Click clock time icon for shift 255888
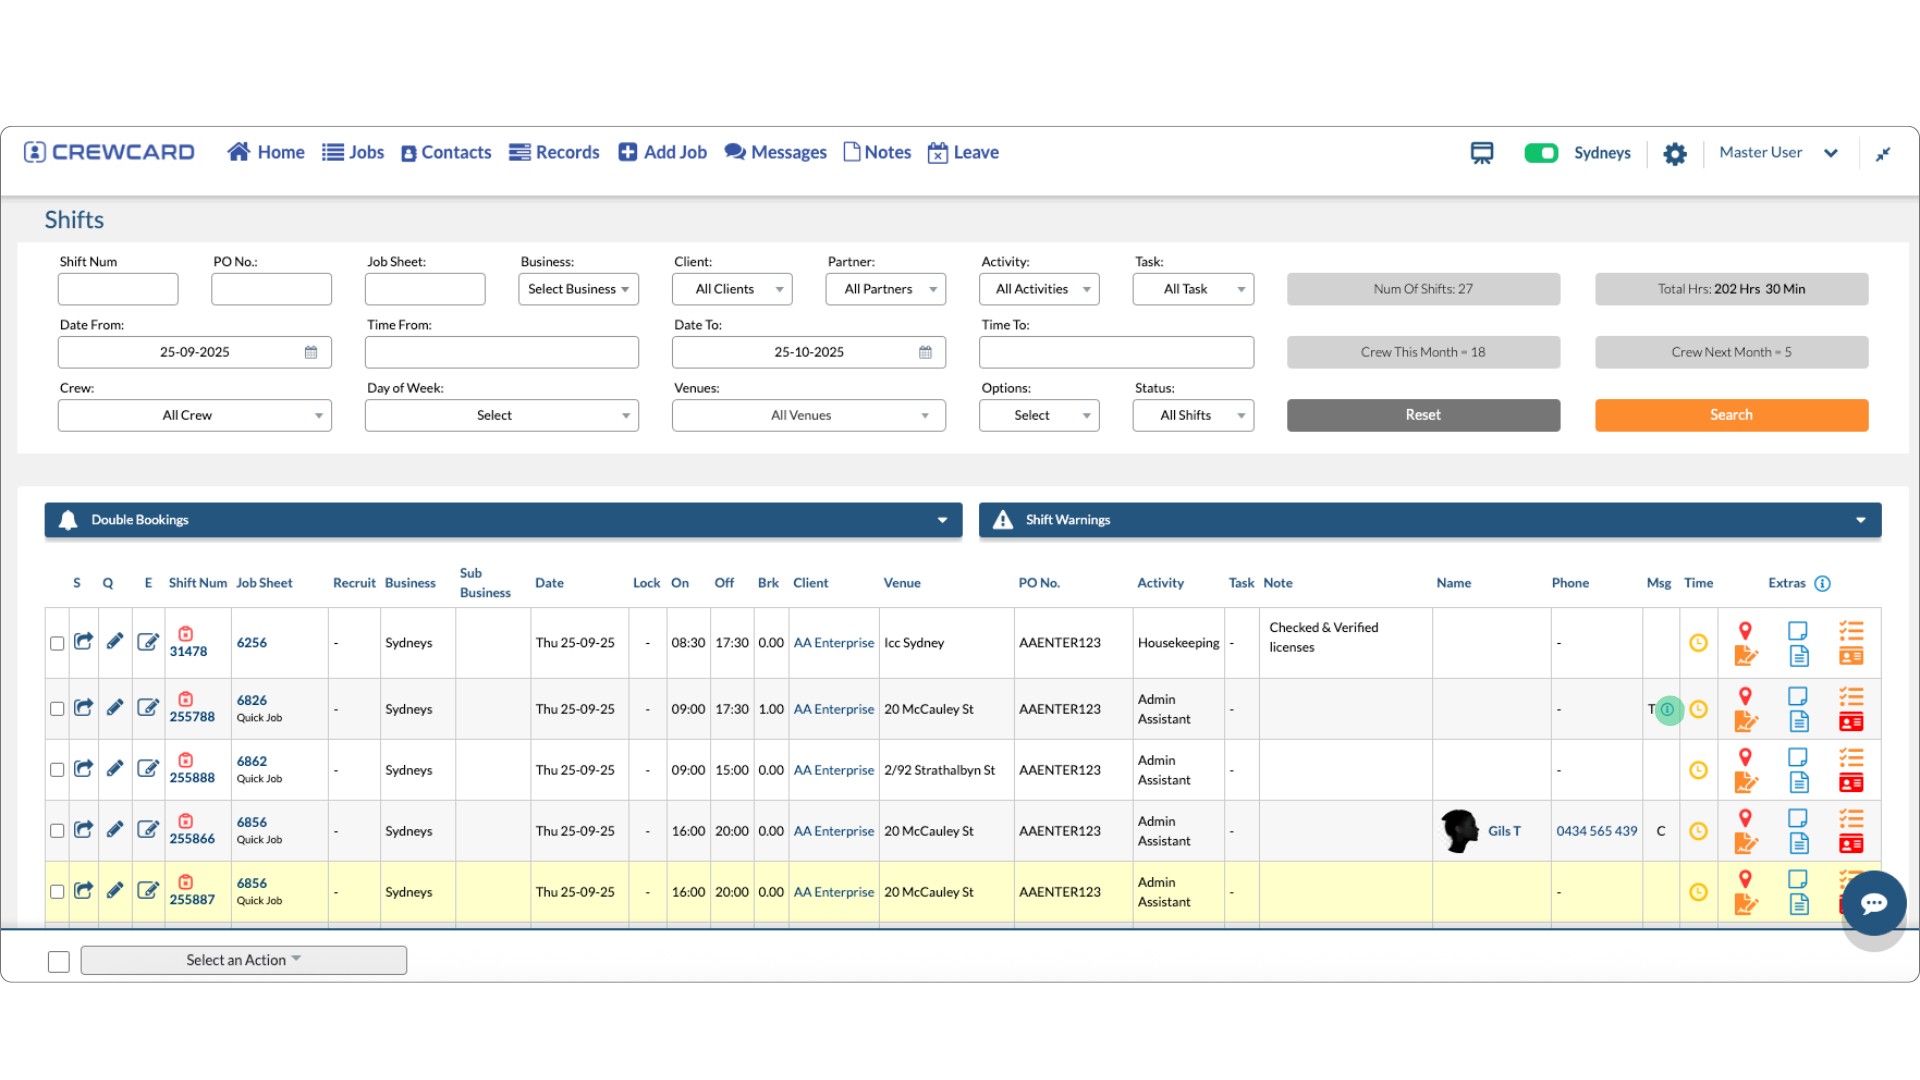 coord(1698,770)
